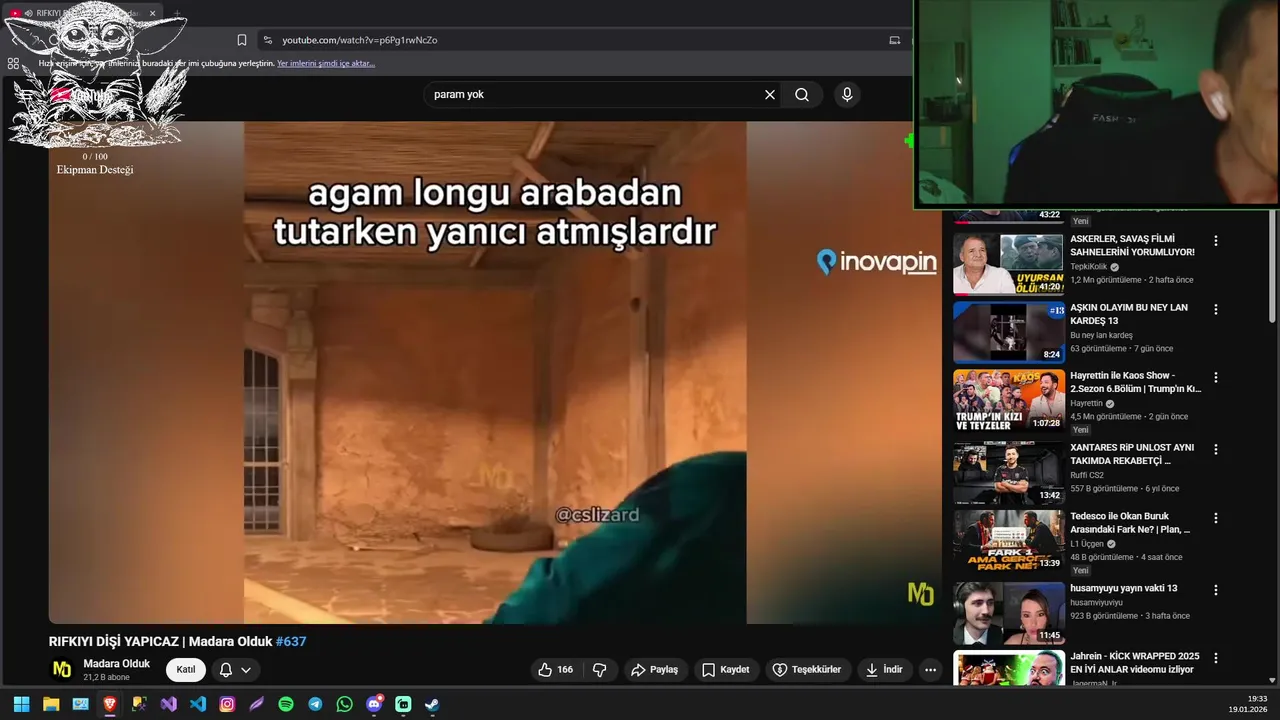Download video with İndir button
The image size is (1280, 720).
[884, 670]
